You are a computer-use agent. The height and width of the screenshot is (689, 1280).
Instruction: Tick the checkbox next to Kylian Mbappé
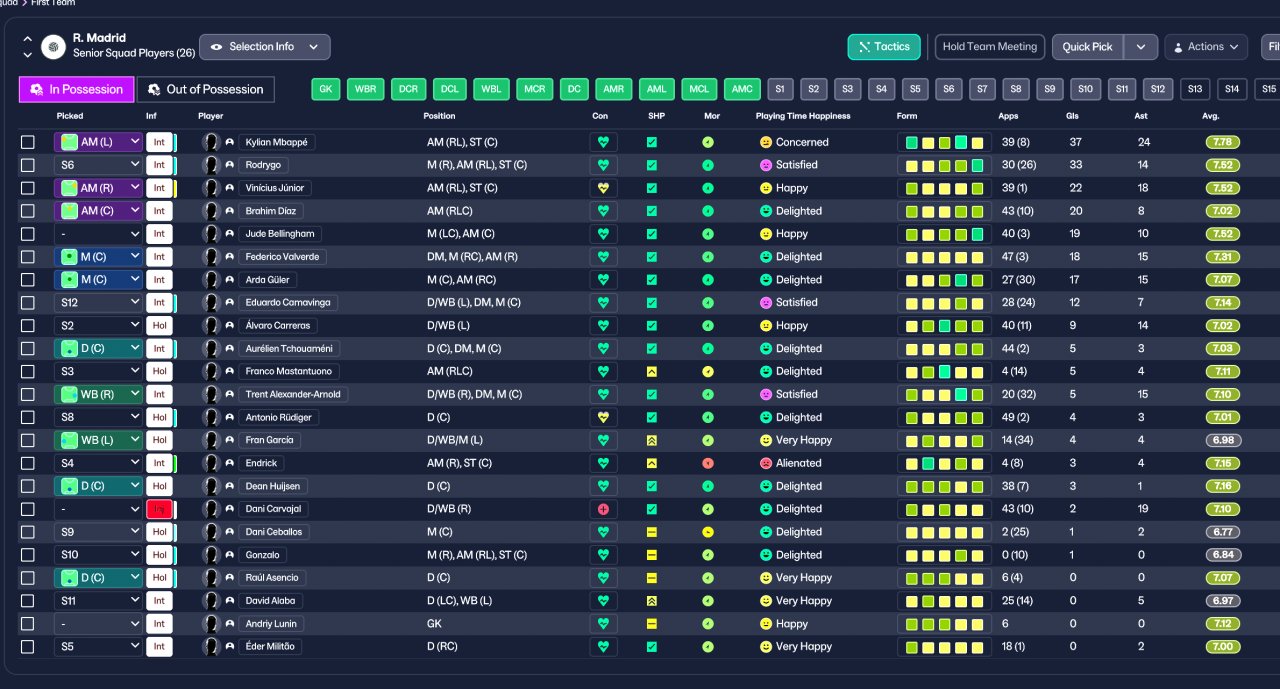(28, 142)
